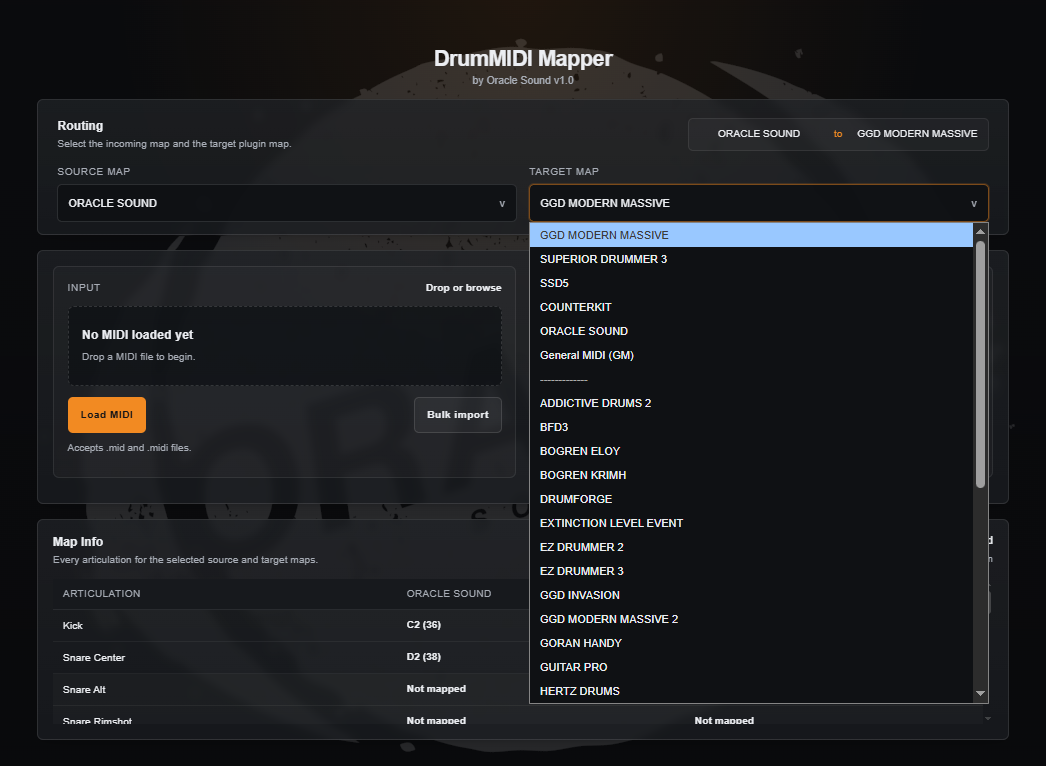Choose HERTZ DRUMS from list
This screenshot has height=766, width=1046.
579,691
